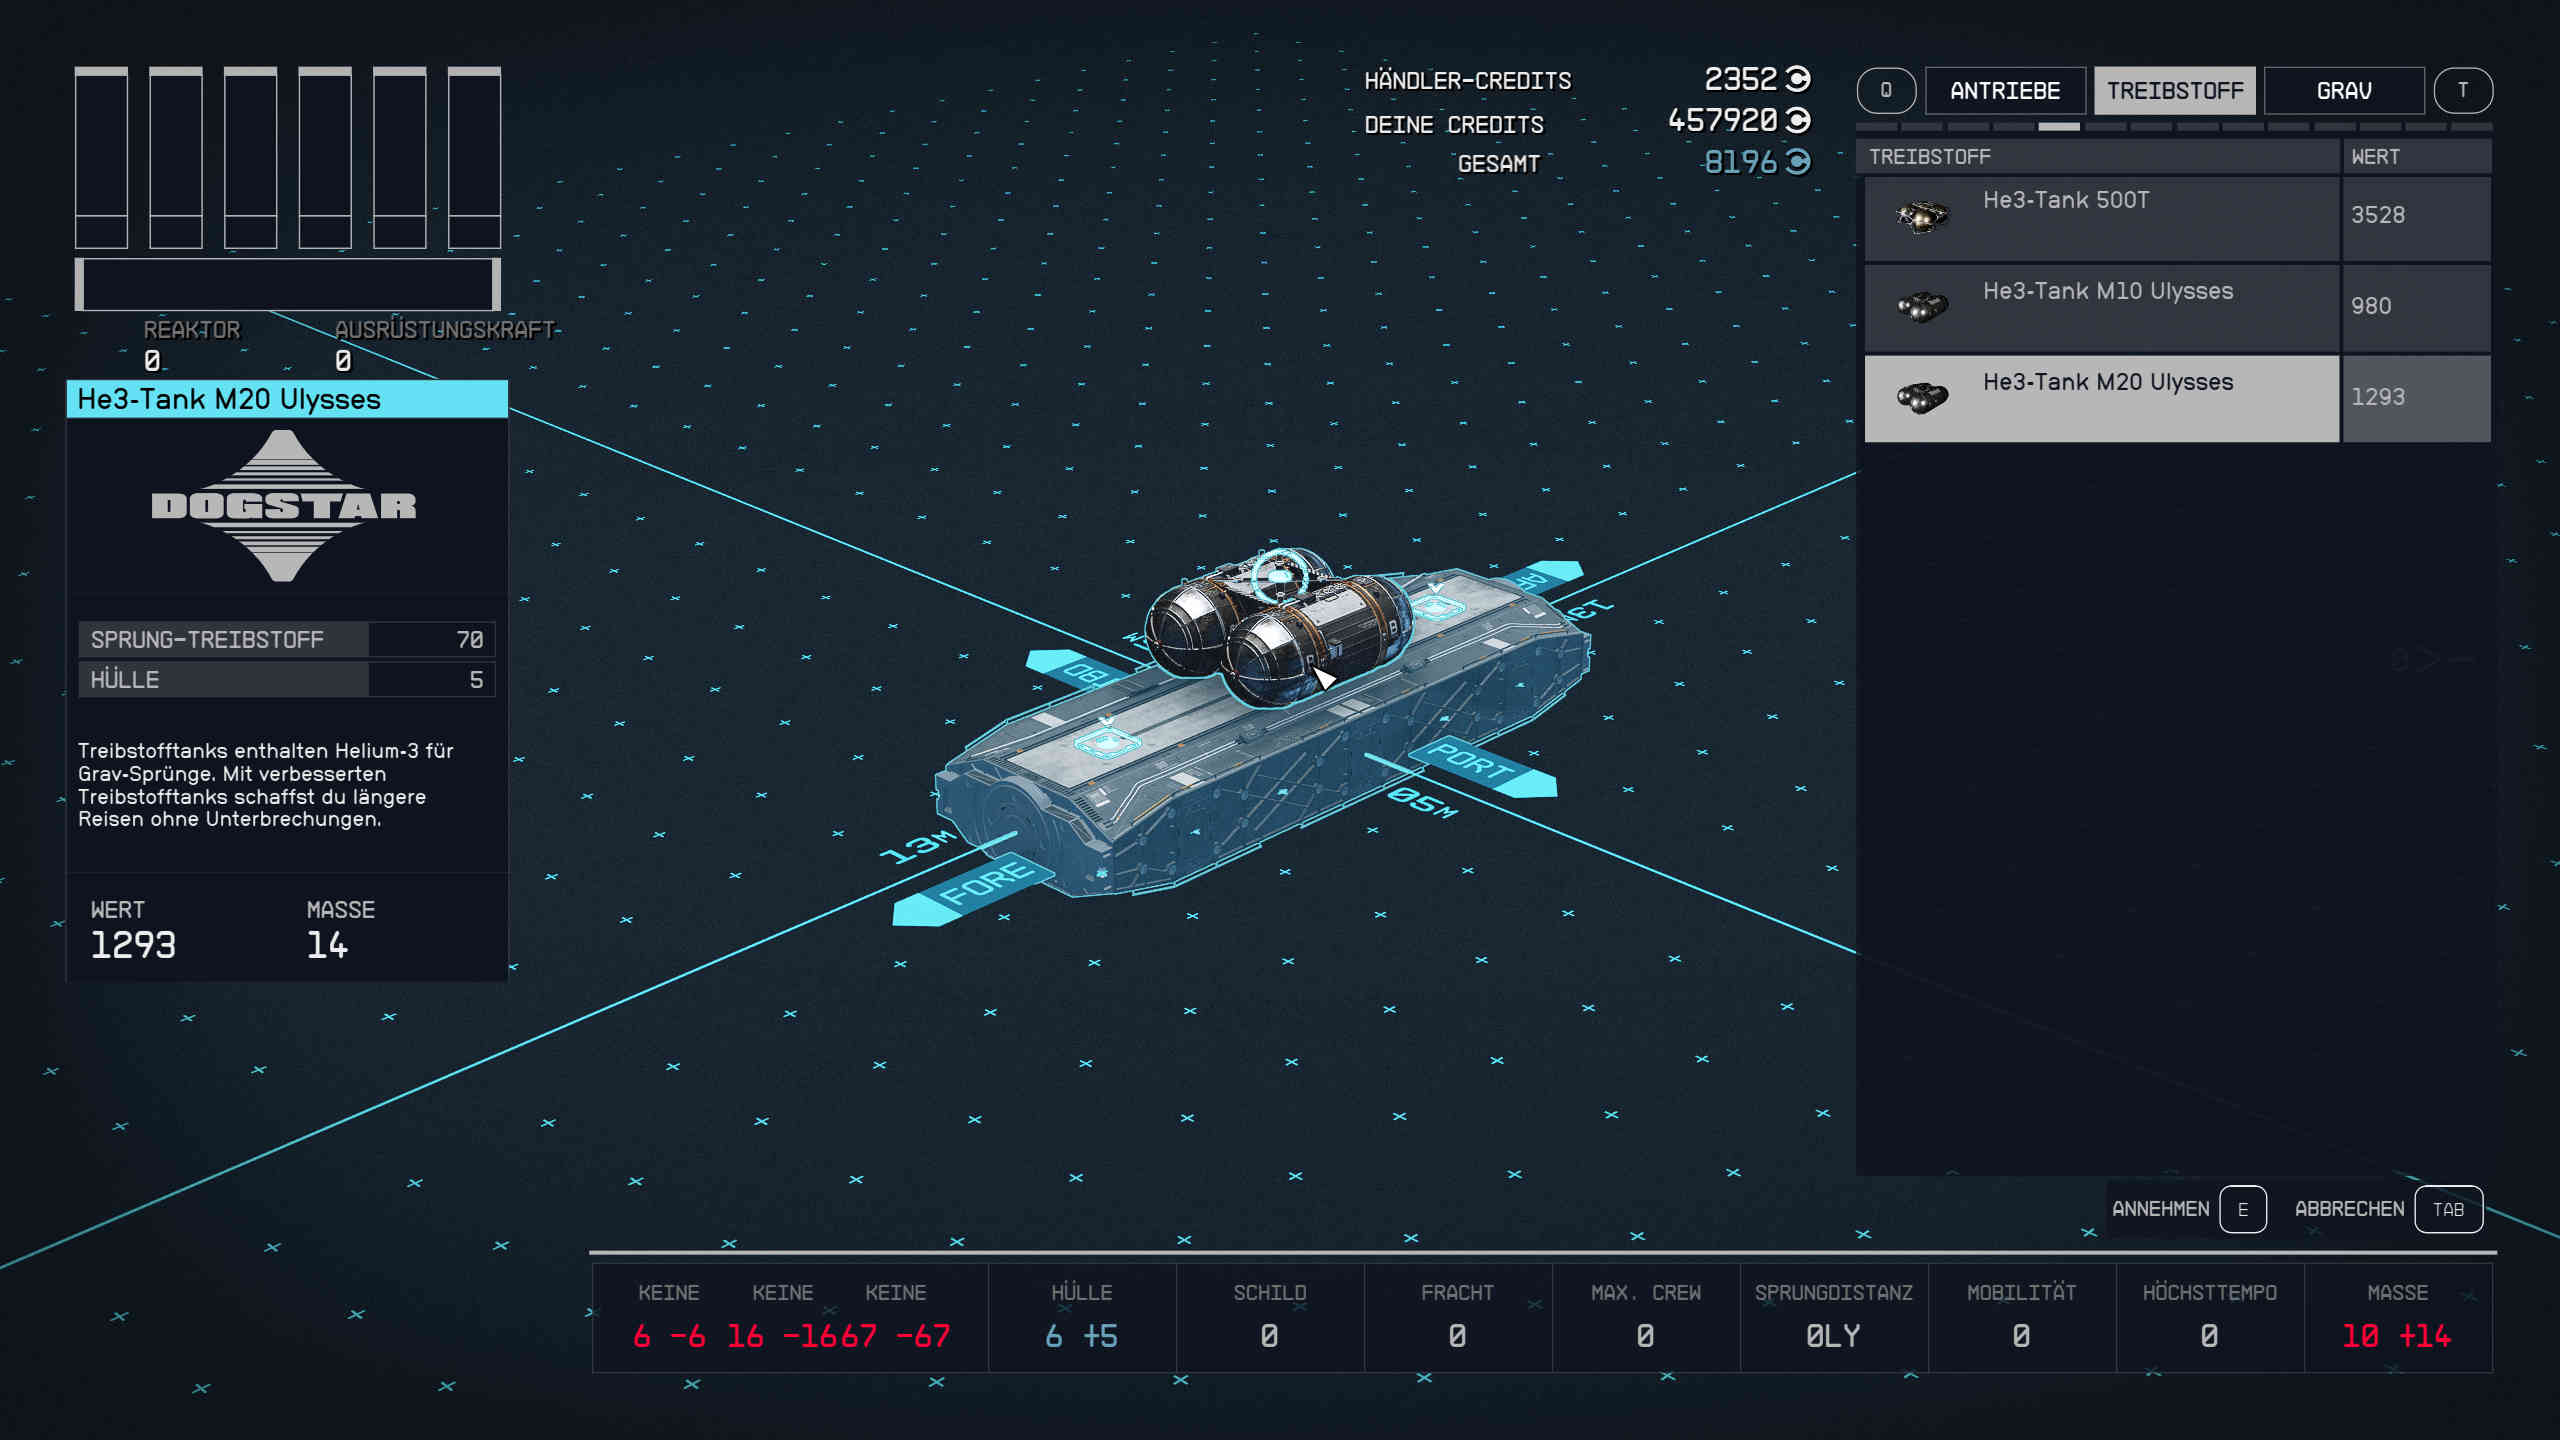Click the He3-Tank M20 Ulysses thumbnail icon

click(1922, 398)
